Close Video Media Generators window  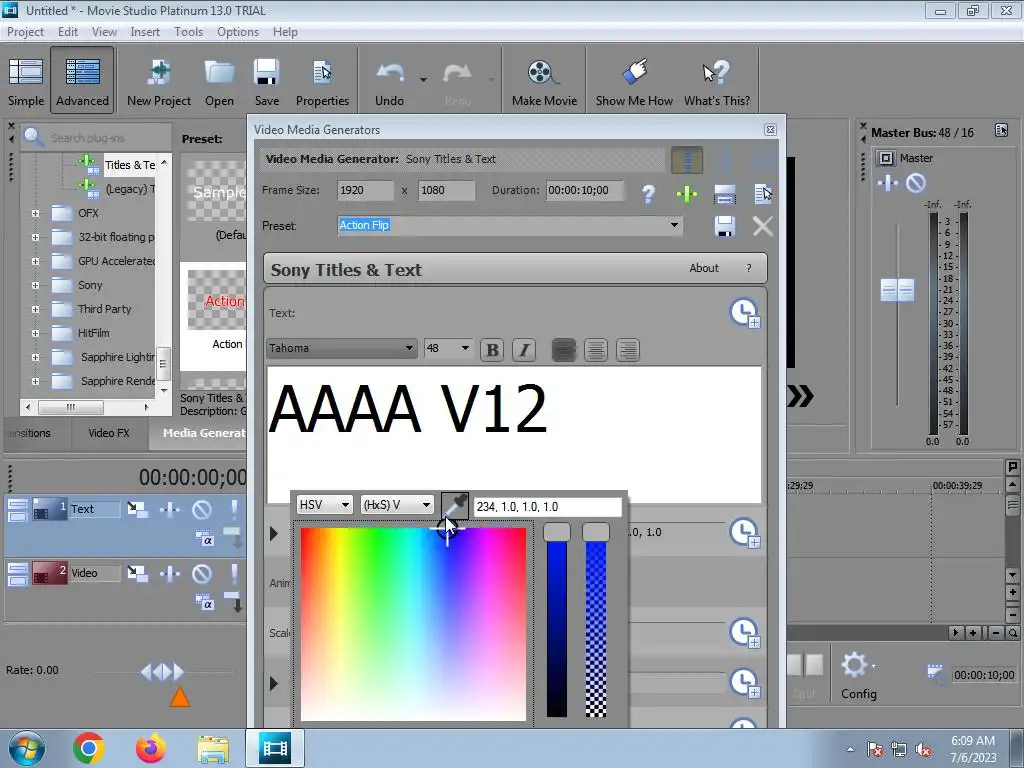pyautogui.click(x=771, y=130)
